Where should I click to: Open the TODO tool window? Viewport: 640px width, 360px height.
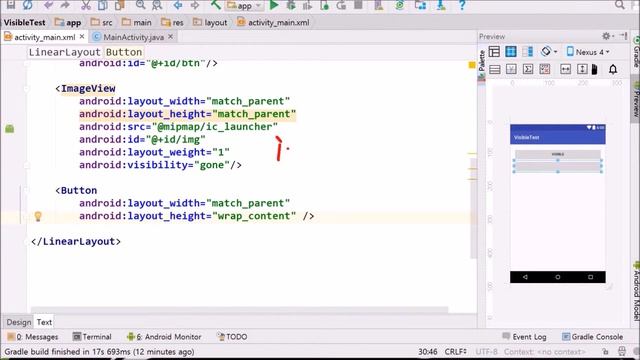232,337
